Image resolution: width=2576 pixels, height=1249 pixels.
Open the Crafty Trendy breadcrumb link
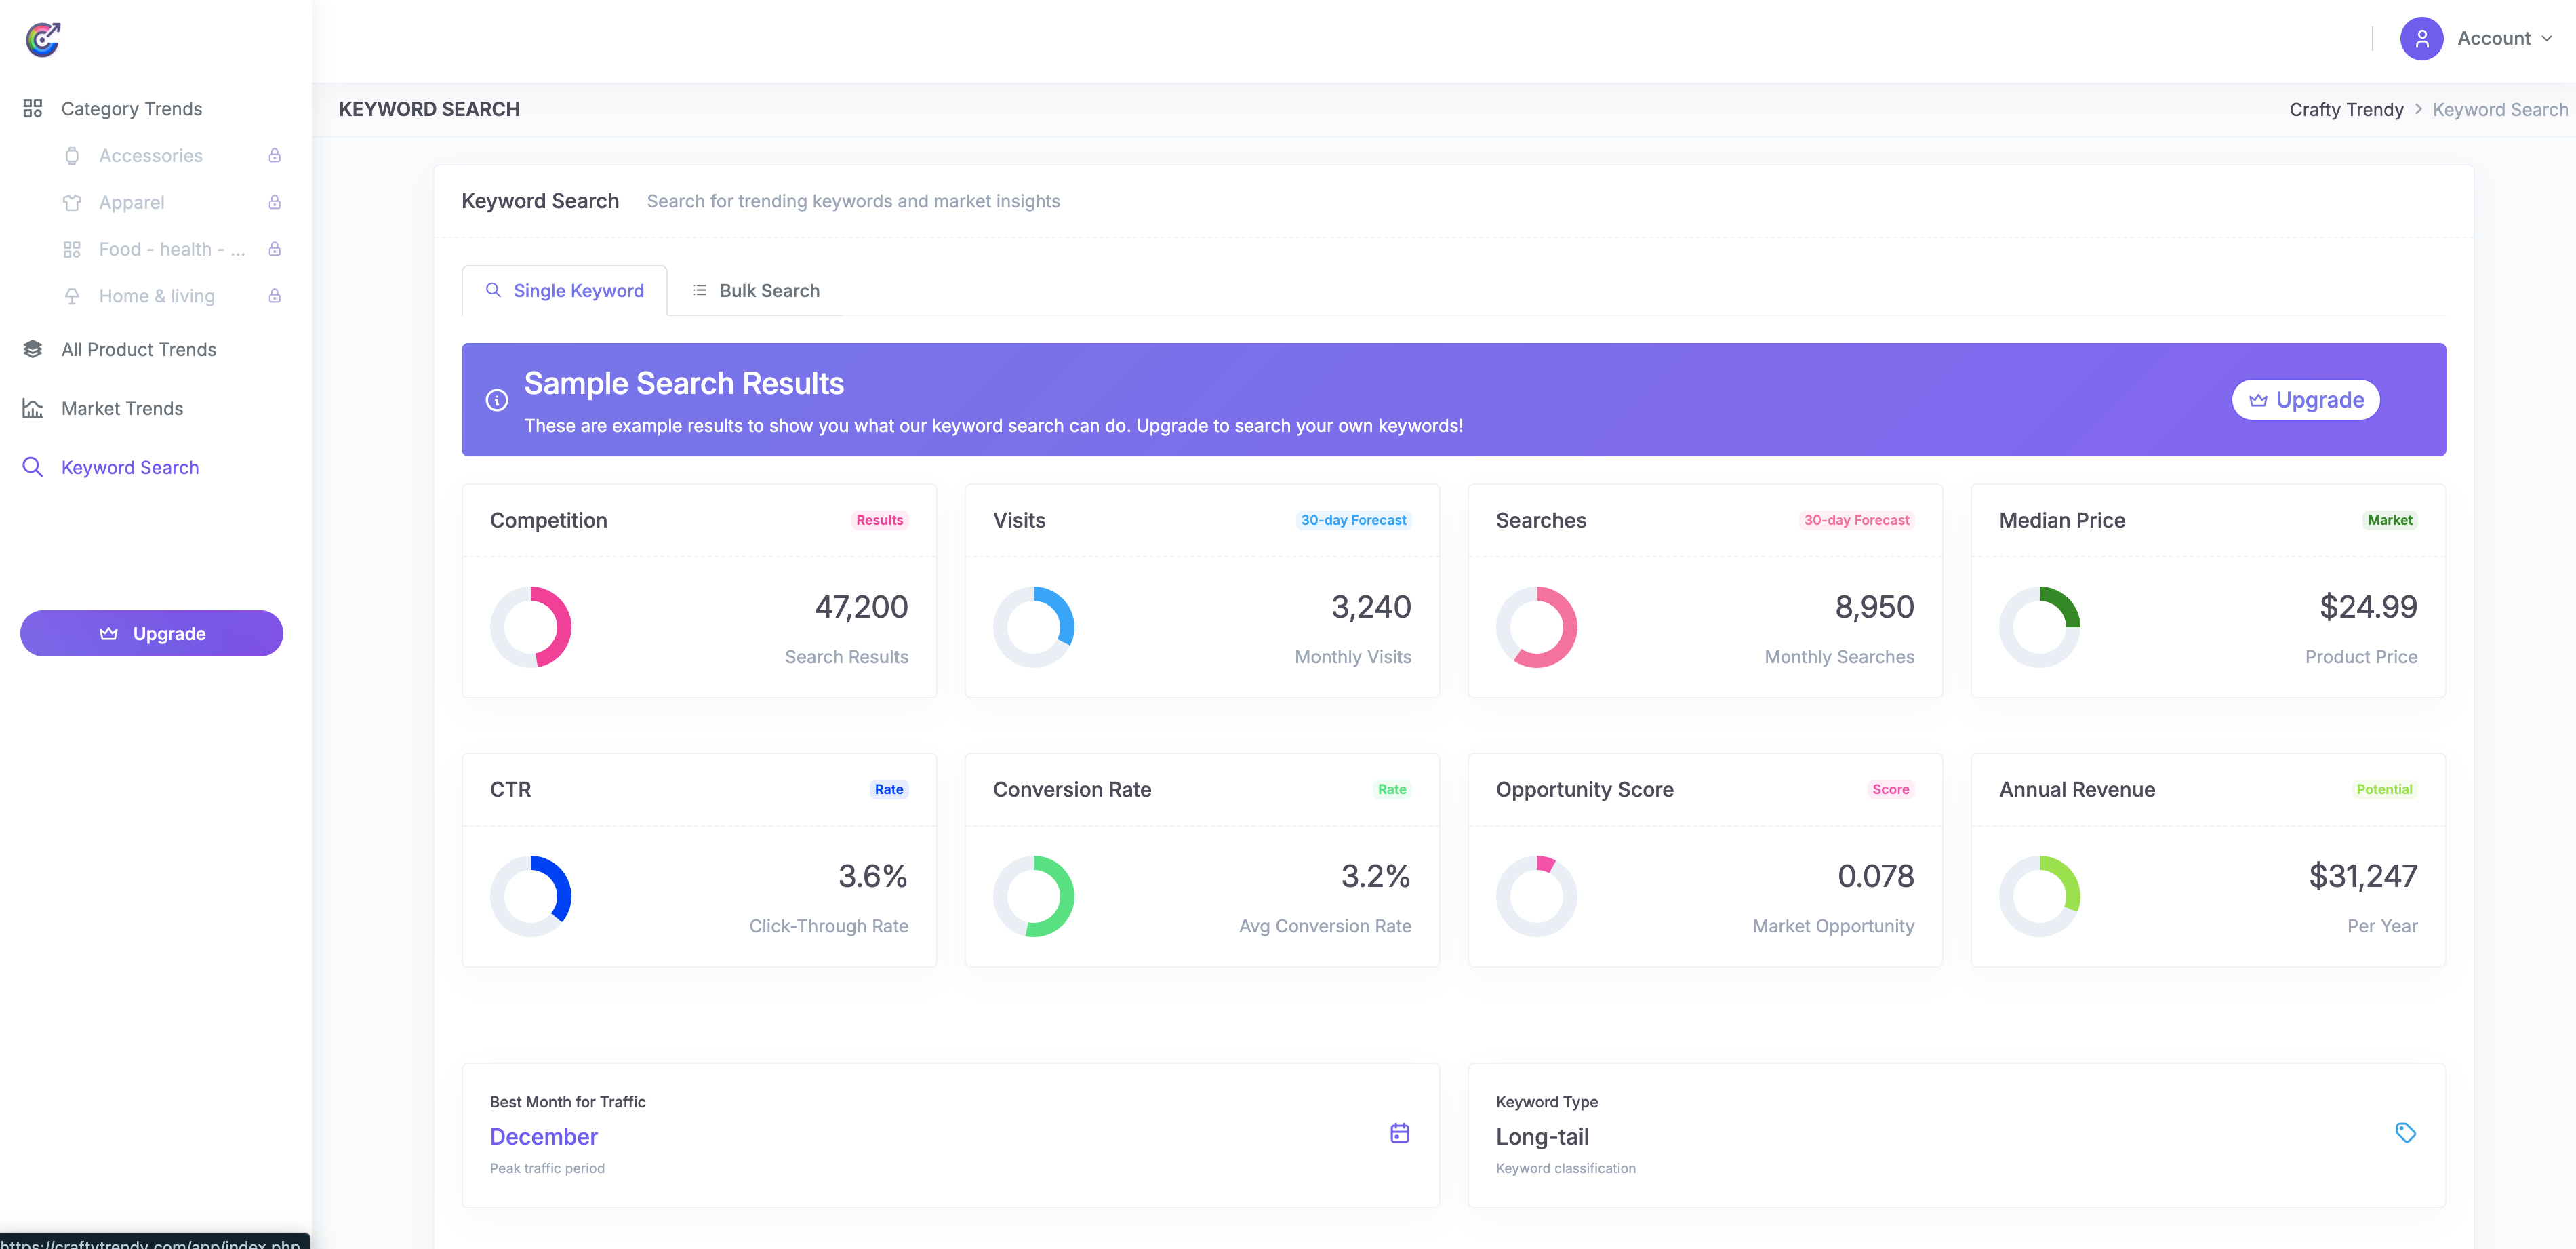(2346, 109)
